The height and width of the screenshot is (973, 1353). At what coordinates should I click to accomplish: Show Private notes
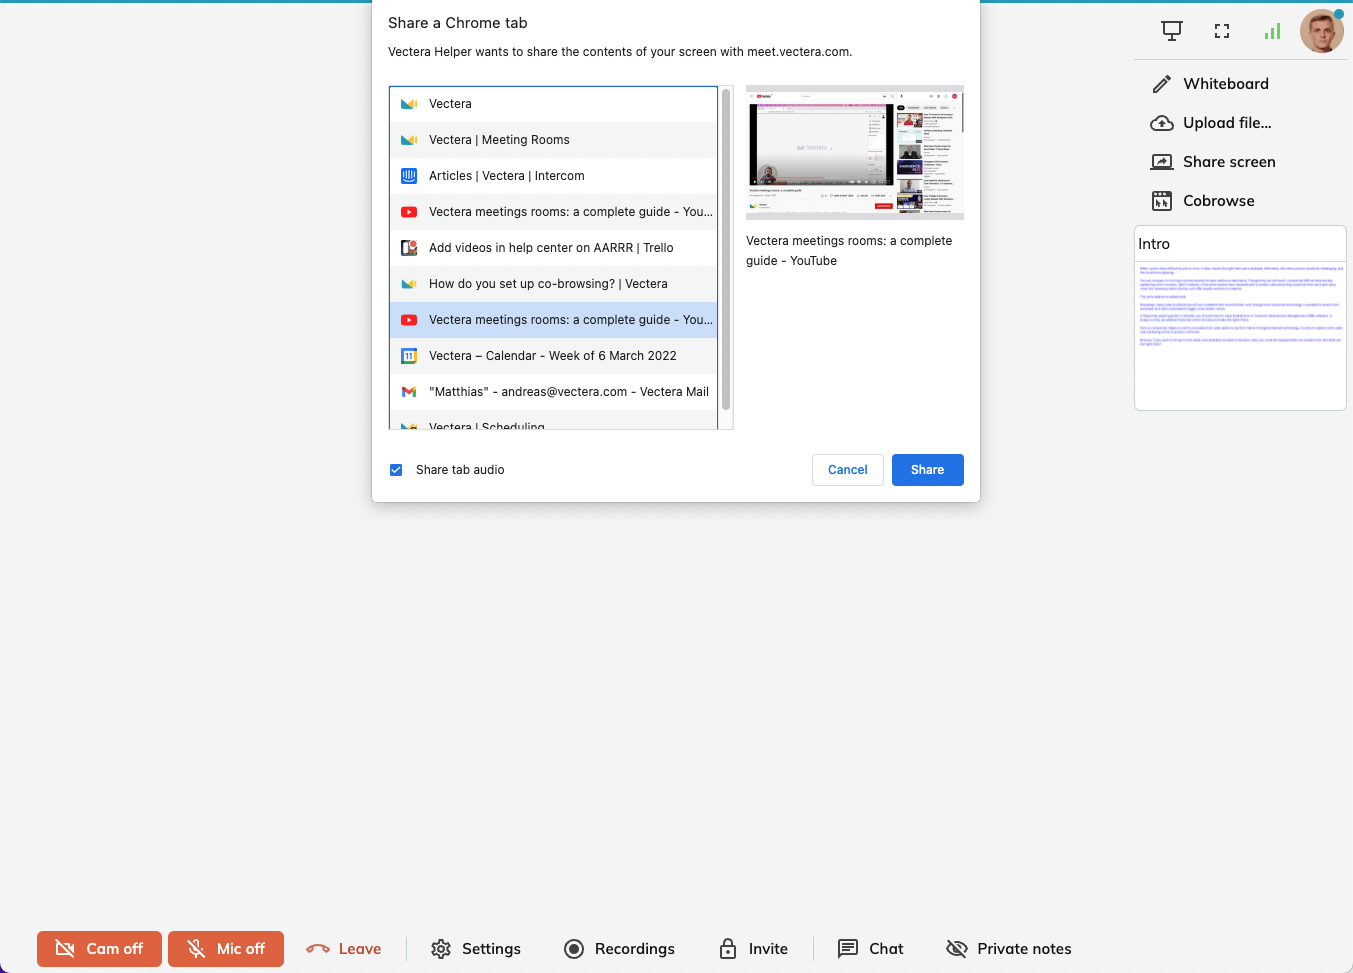pos(1009,949)
